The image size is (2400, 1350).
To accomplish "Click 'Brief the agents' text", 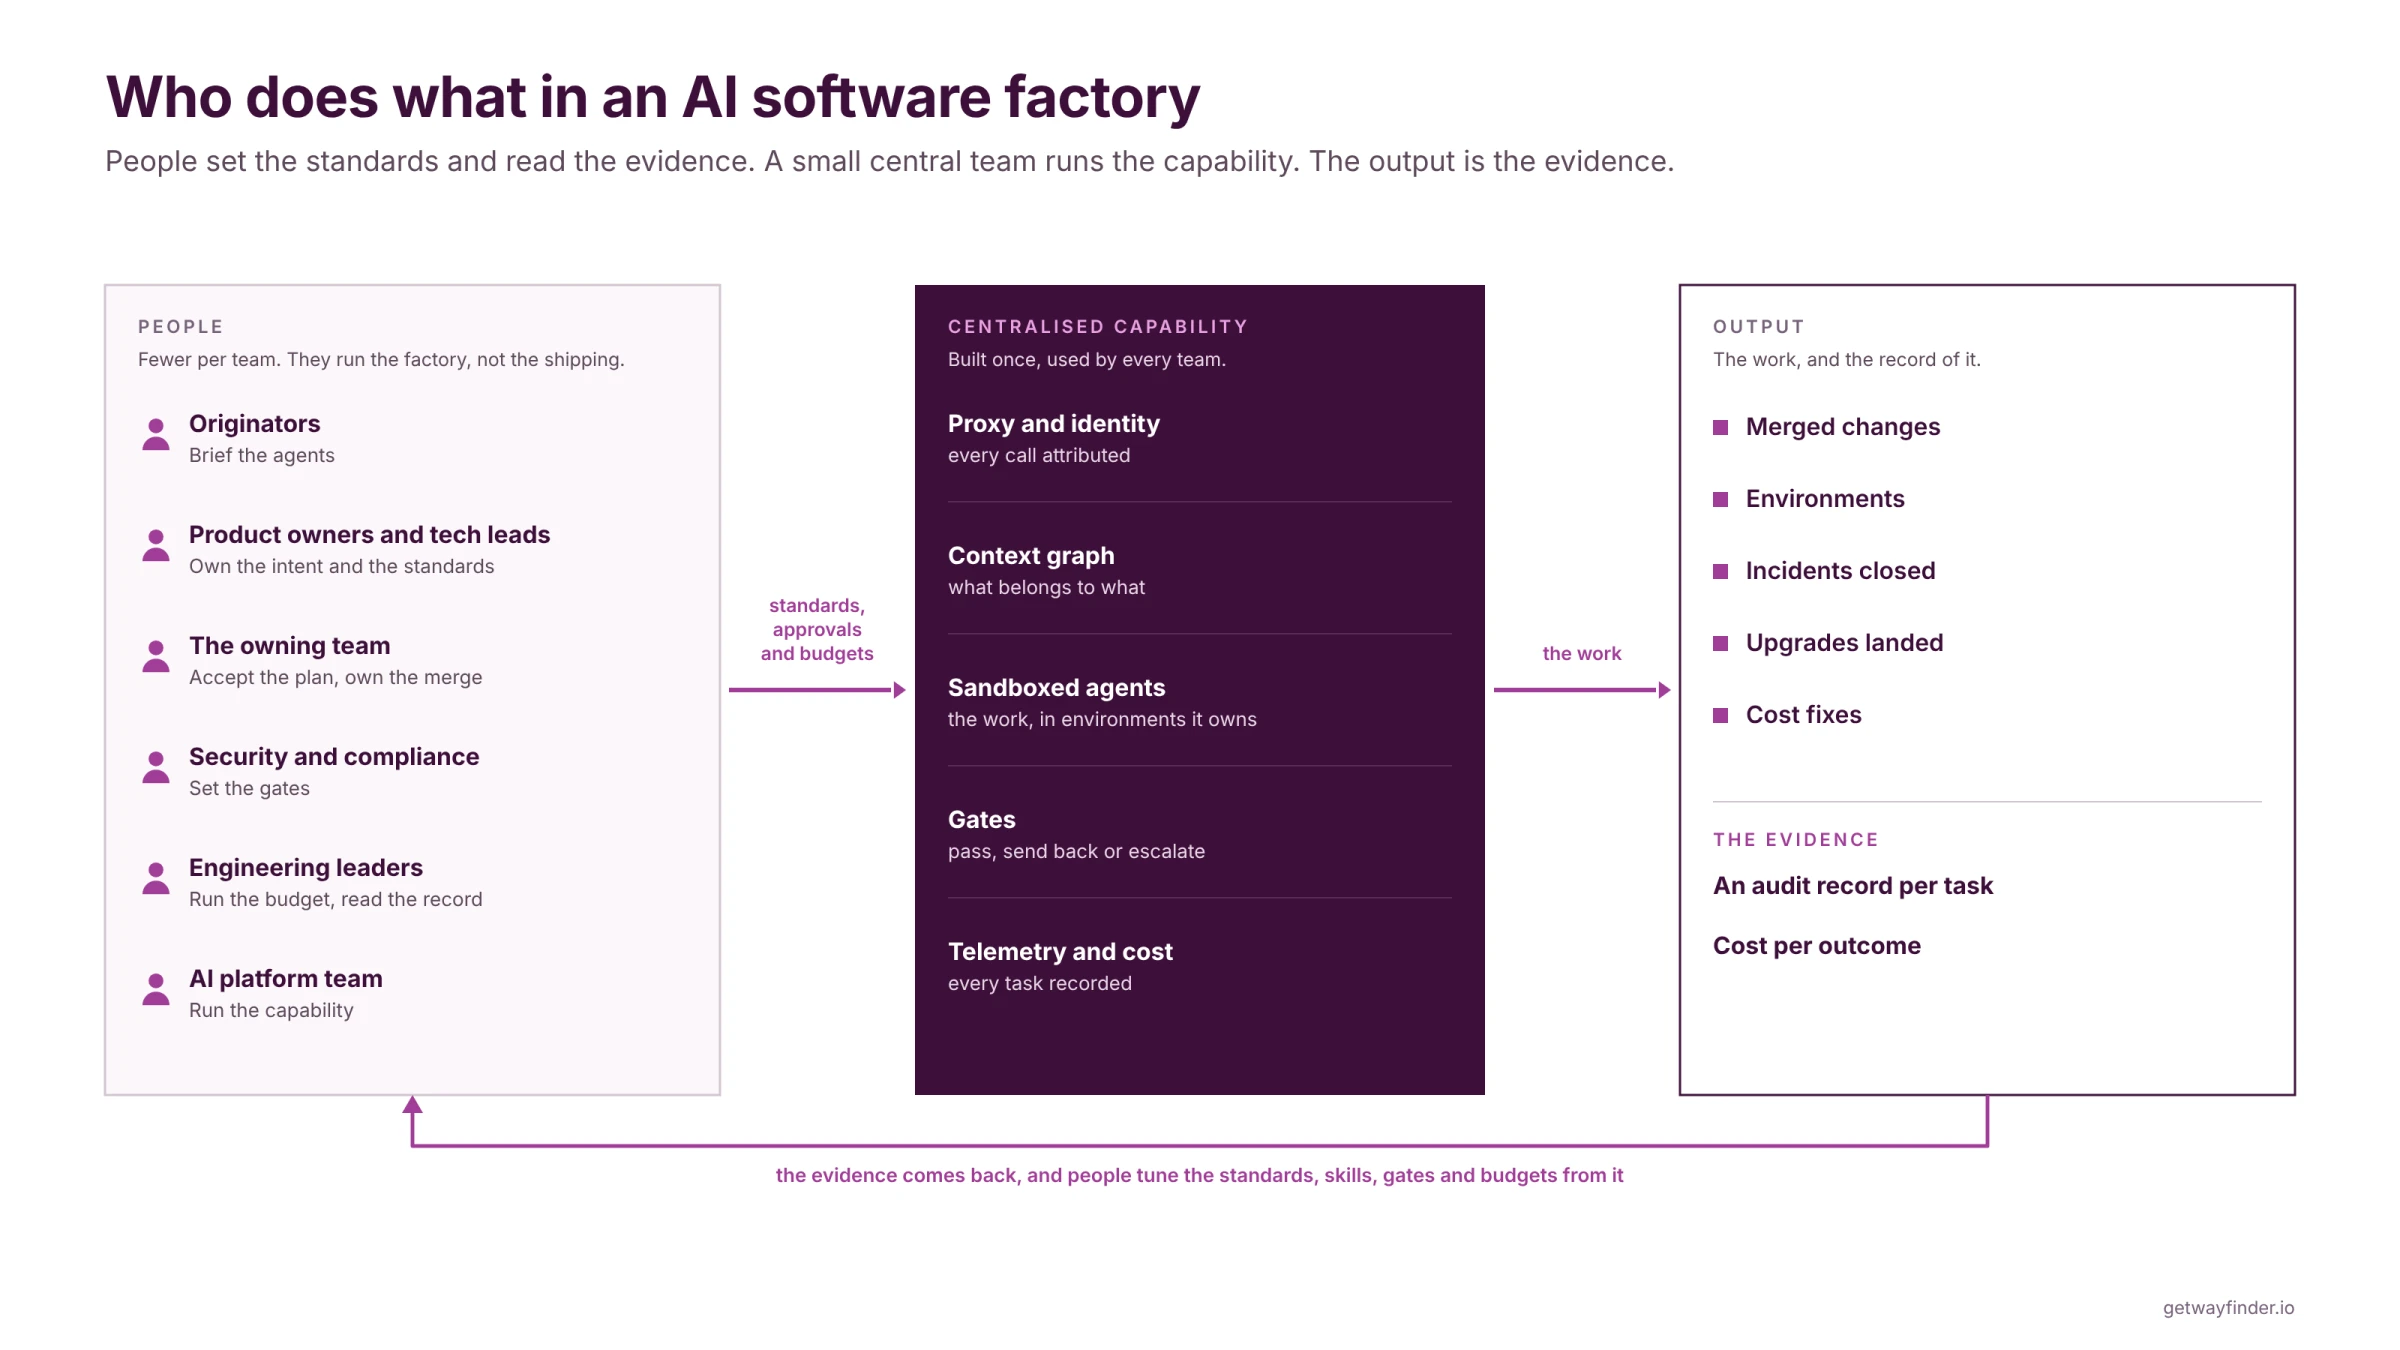I will click(262, 456).
